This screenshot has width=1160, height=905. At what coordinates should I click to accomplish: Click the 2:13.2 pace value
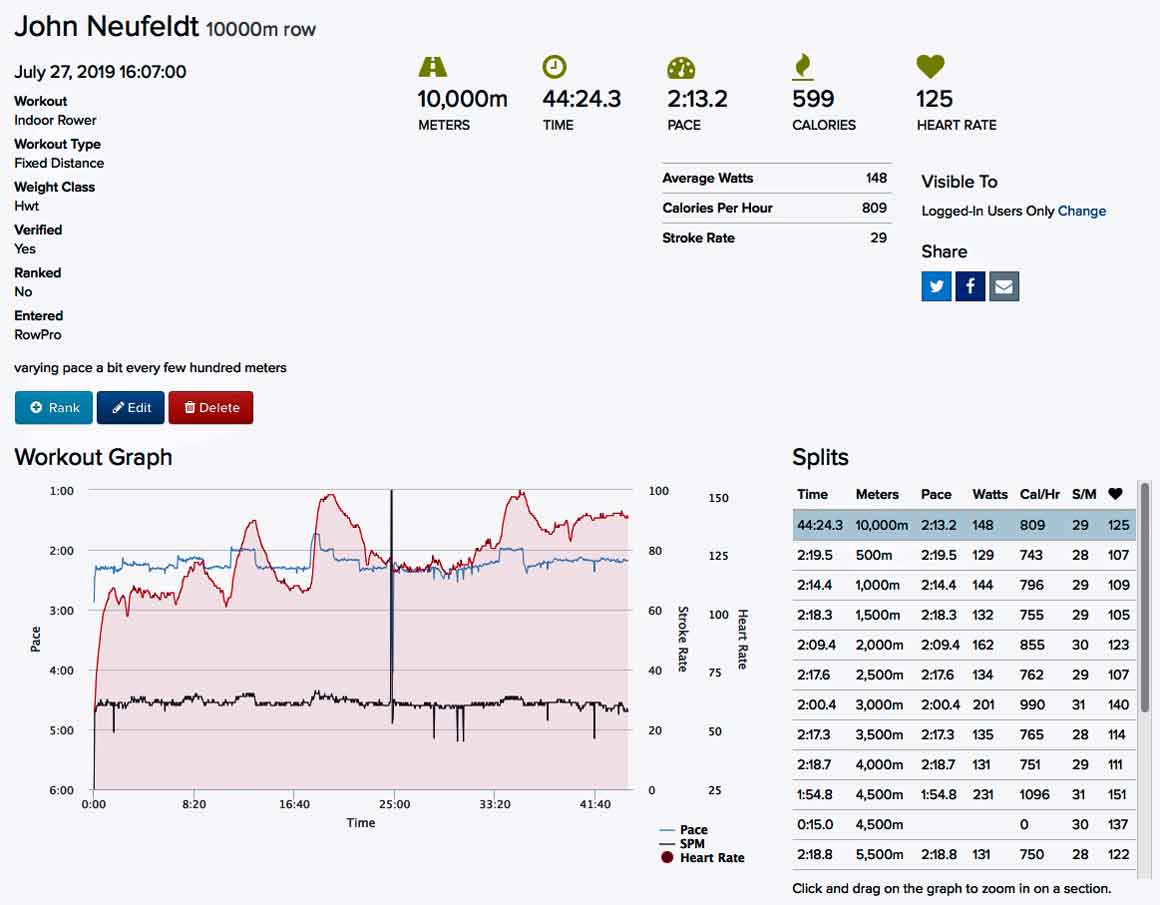pyautogui.click(x=697, y=99)
